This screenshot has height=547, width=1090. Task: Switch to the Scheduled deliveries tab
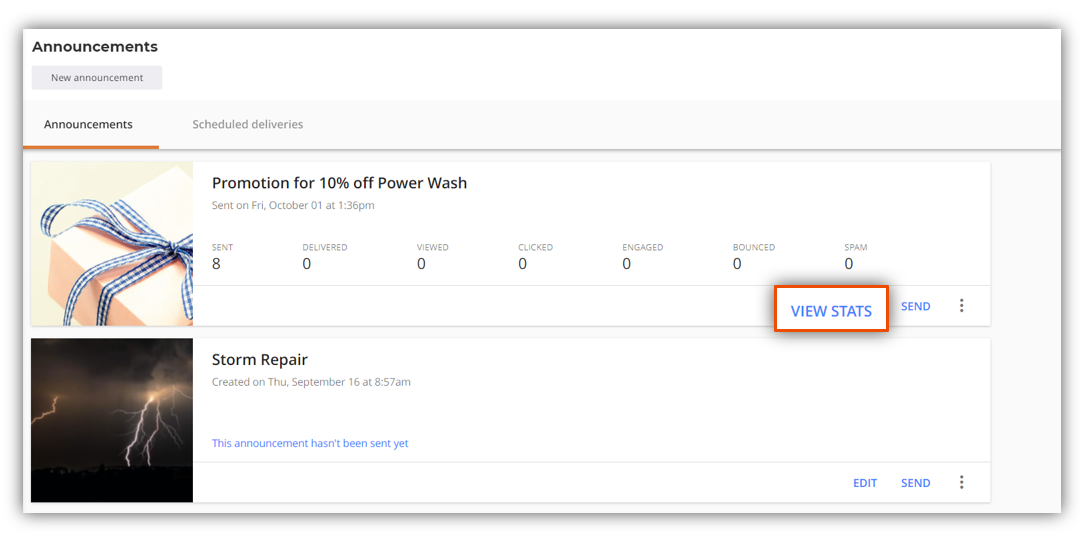pyautogui.click(x=247, y=124)
